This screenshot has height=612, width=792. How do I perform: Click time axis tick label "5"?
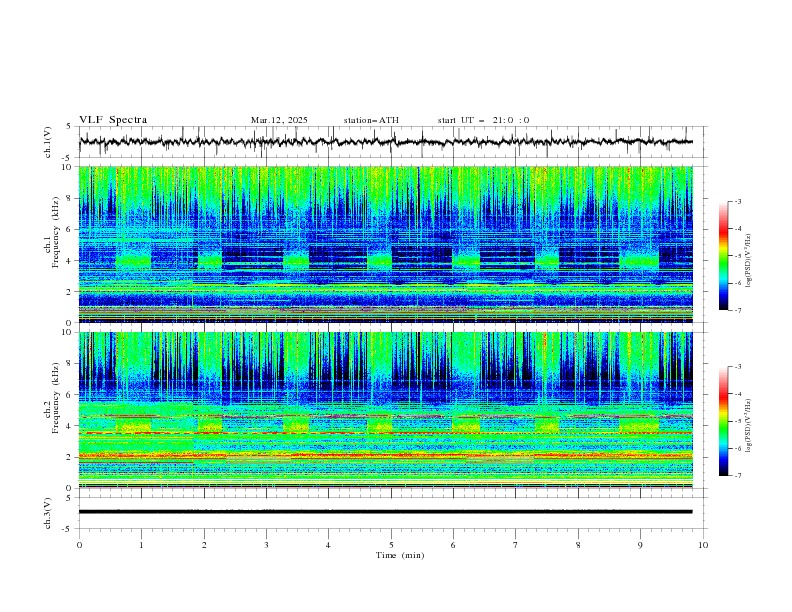(x=391, y=545)
